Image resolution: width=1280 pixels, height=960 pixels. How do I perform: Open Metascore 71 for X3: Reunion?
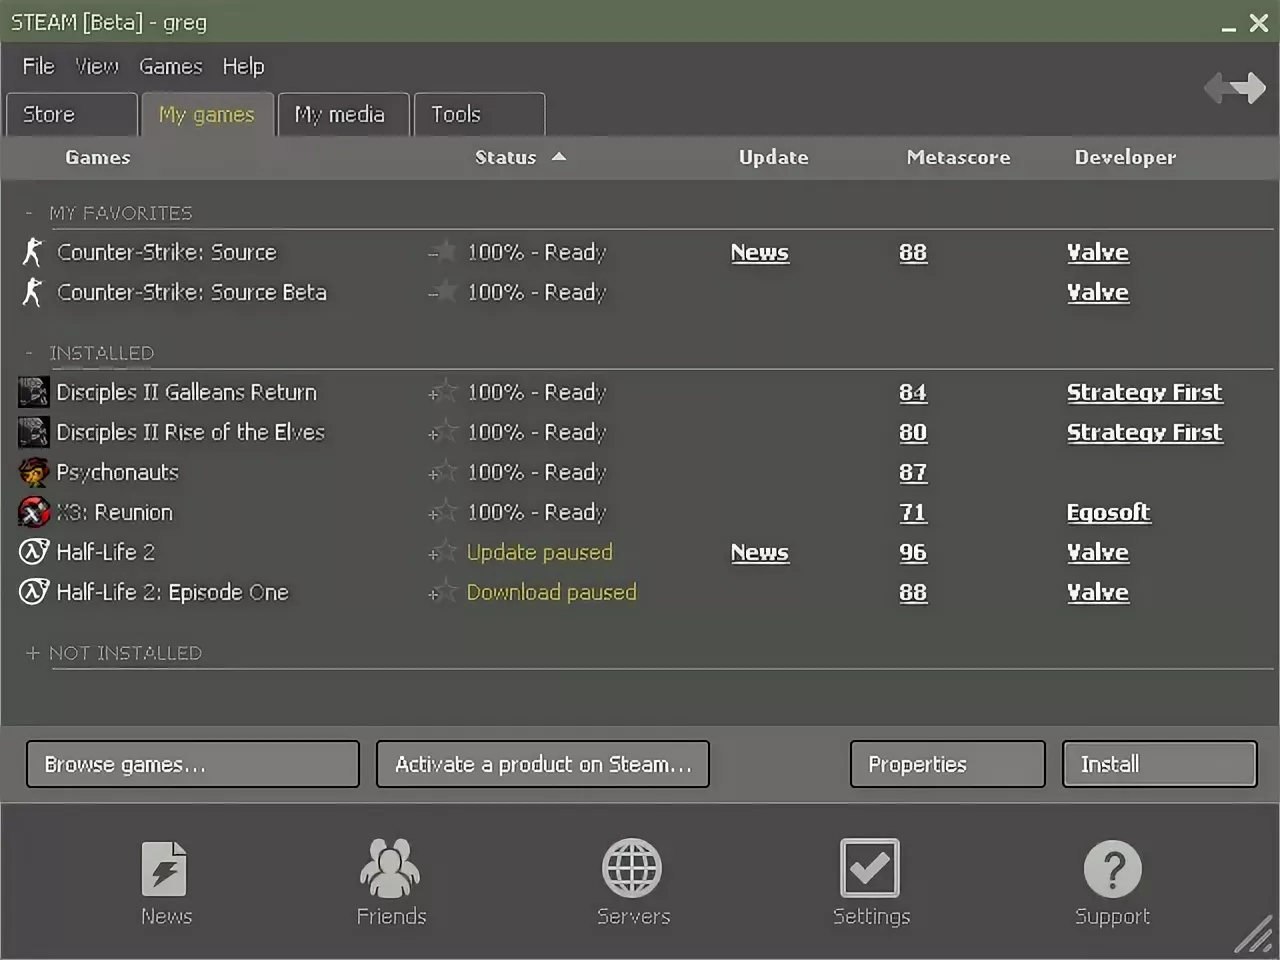click(912, 512)
